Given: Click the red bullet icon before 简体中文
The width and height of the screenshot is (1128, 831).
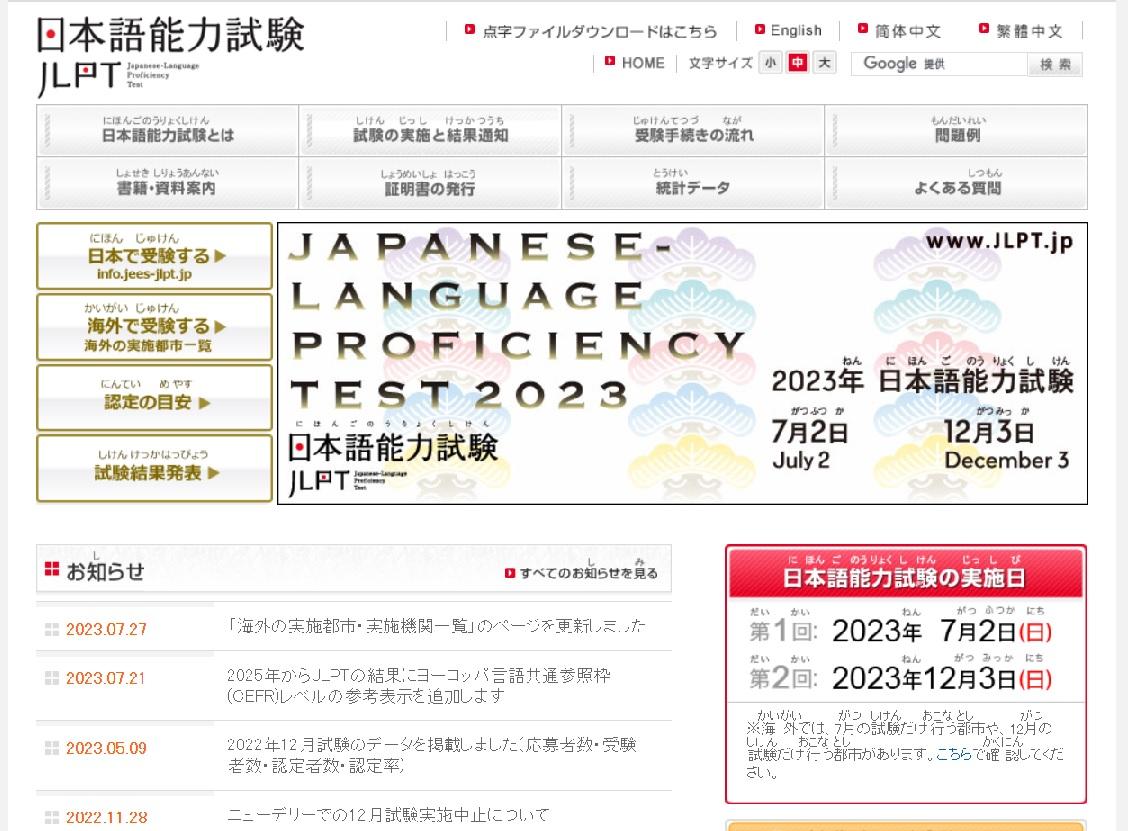Looking at the screenshot, I should pos(863,29).
